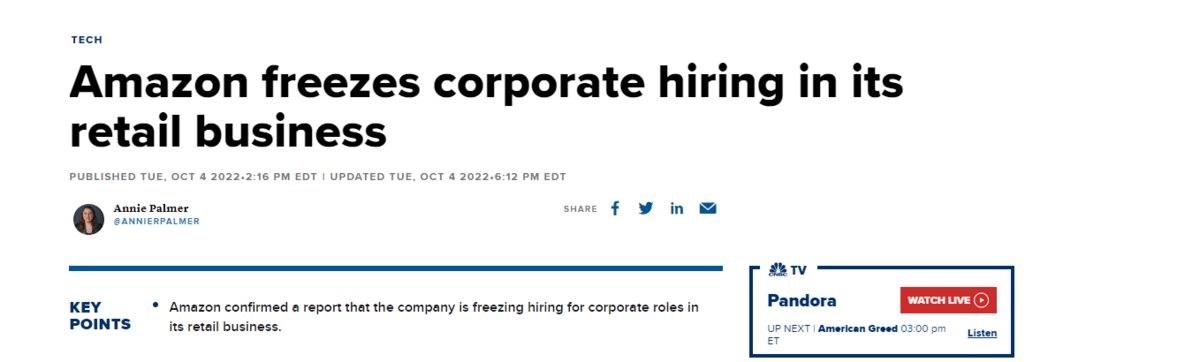Share the article on LinkedIn
Image resolution: width=1200 pixels, height=362 pixels.
[x=677, y=208]
